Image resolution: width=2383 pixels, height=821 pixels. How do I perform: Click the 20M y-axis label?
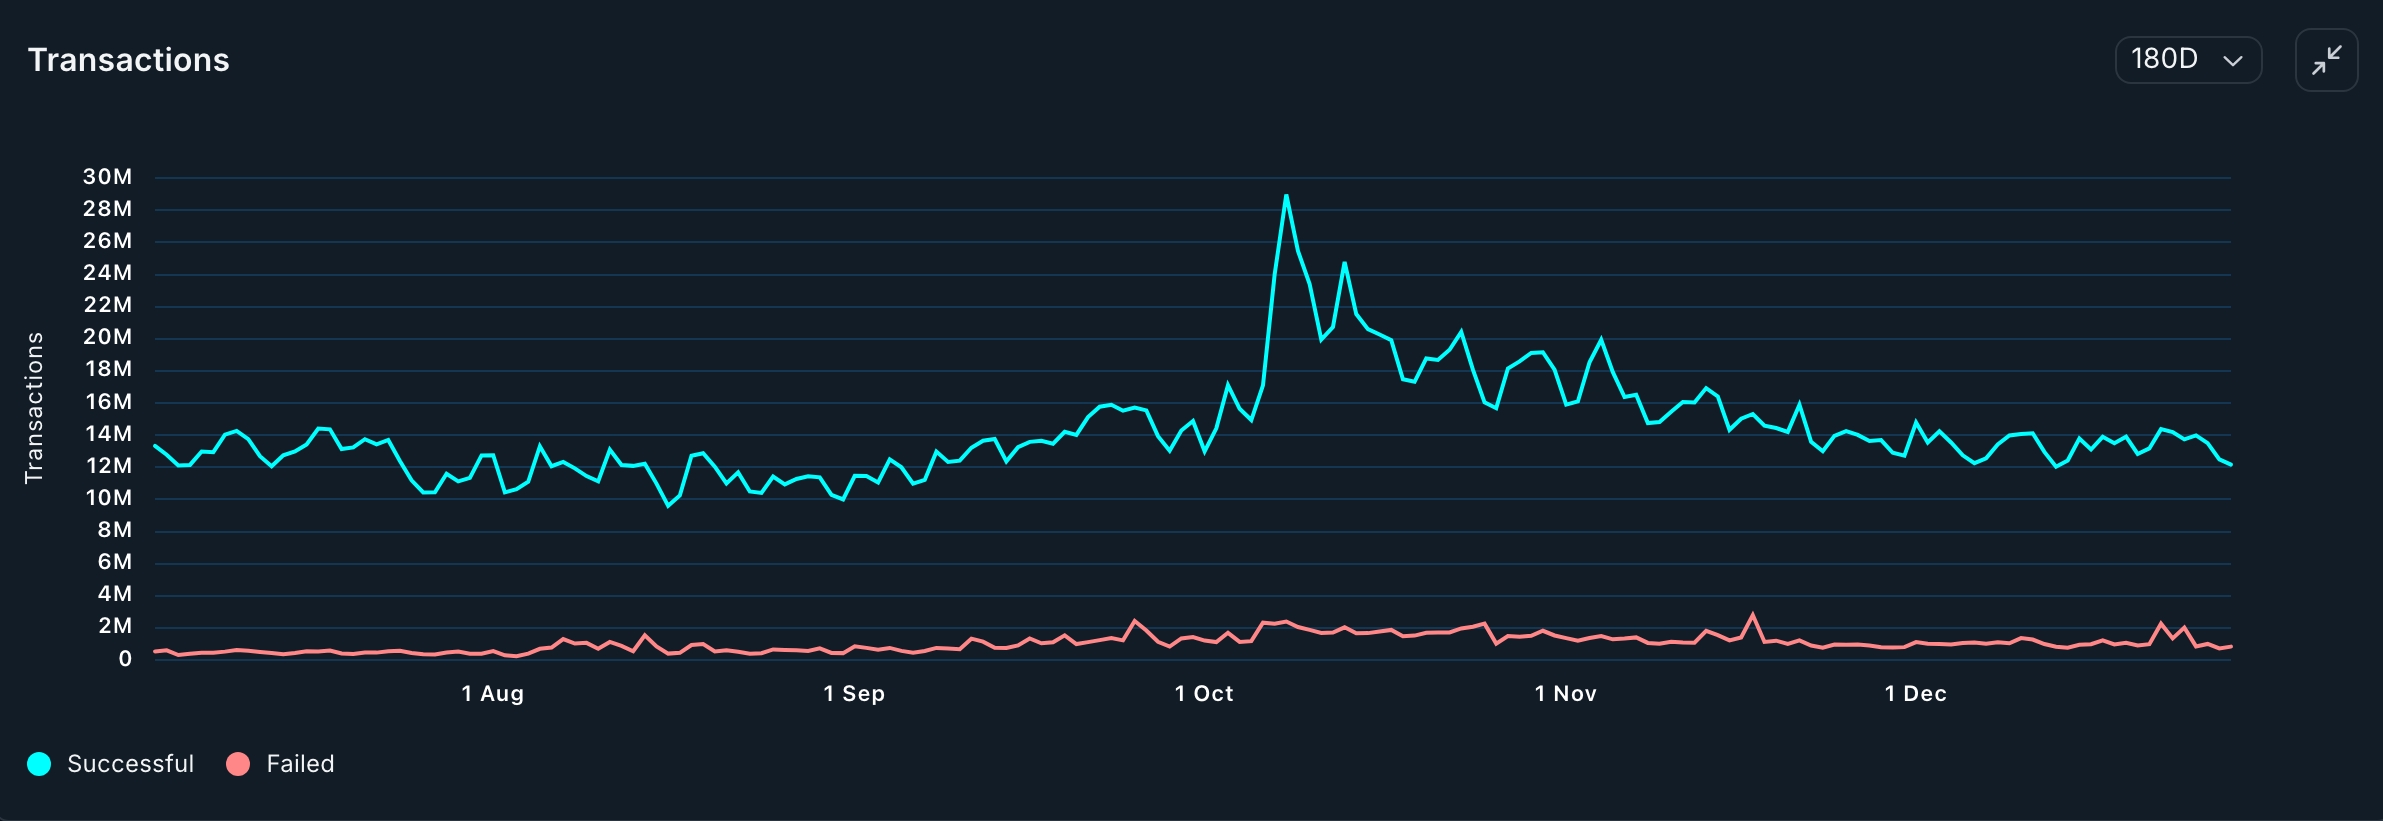[x=108, y=337]
